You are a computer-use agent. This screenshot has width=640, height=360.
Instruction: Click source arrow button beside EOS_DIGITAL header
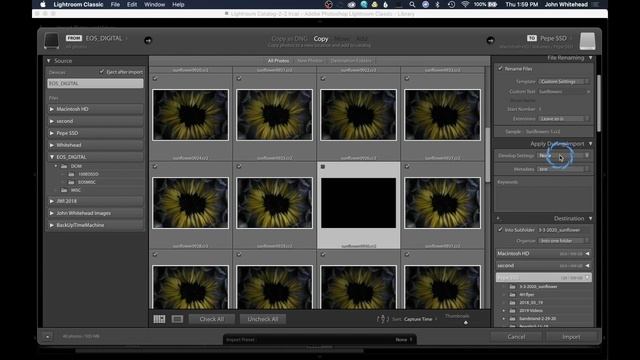pos(148,40)
